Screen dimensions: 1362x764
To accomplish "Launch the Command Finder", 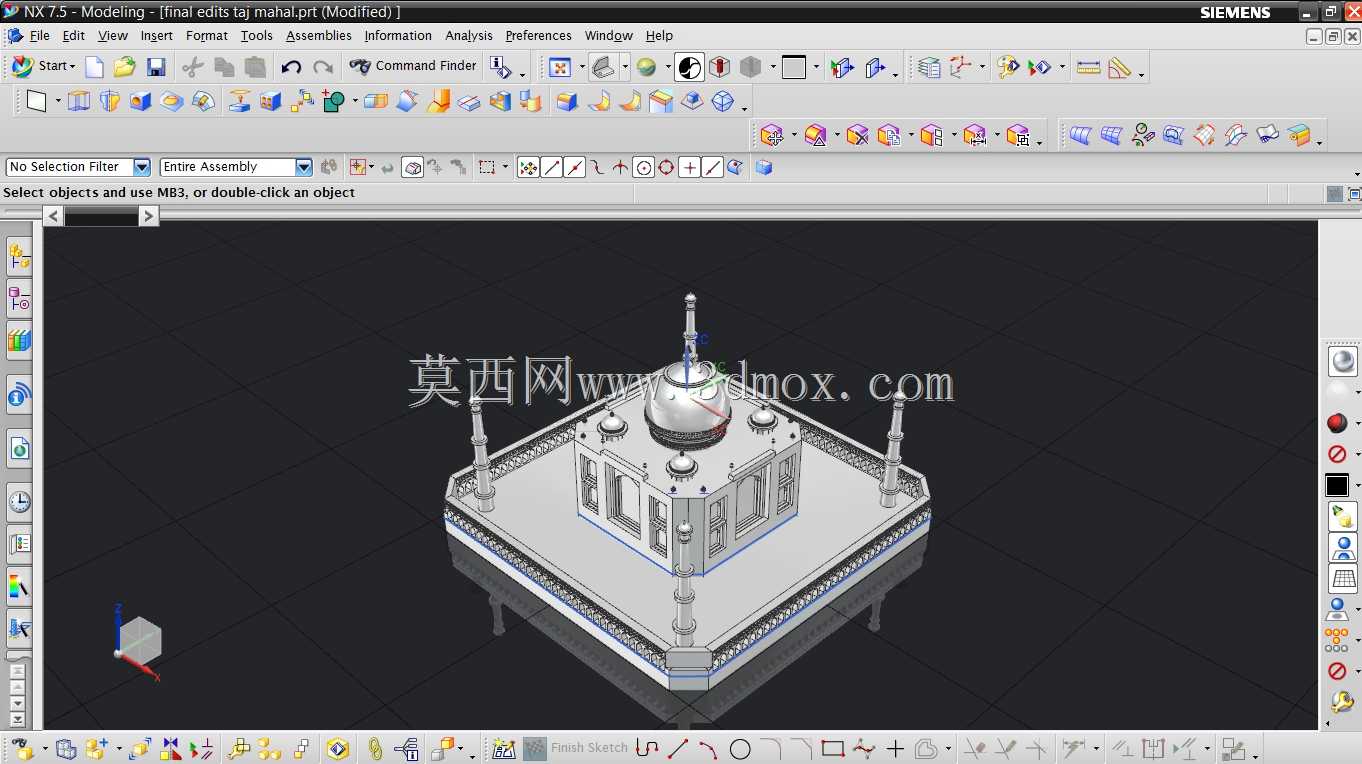I will [413, 66].
